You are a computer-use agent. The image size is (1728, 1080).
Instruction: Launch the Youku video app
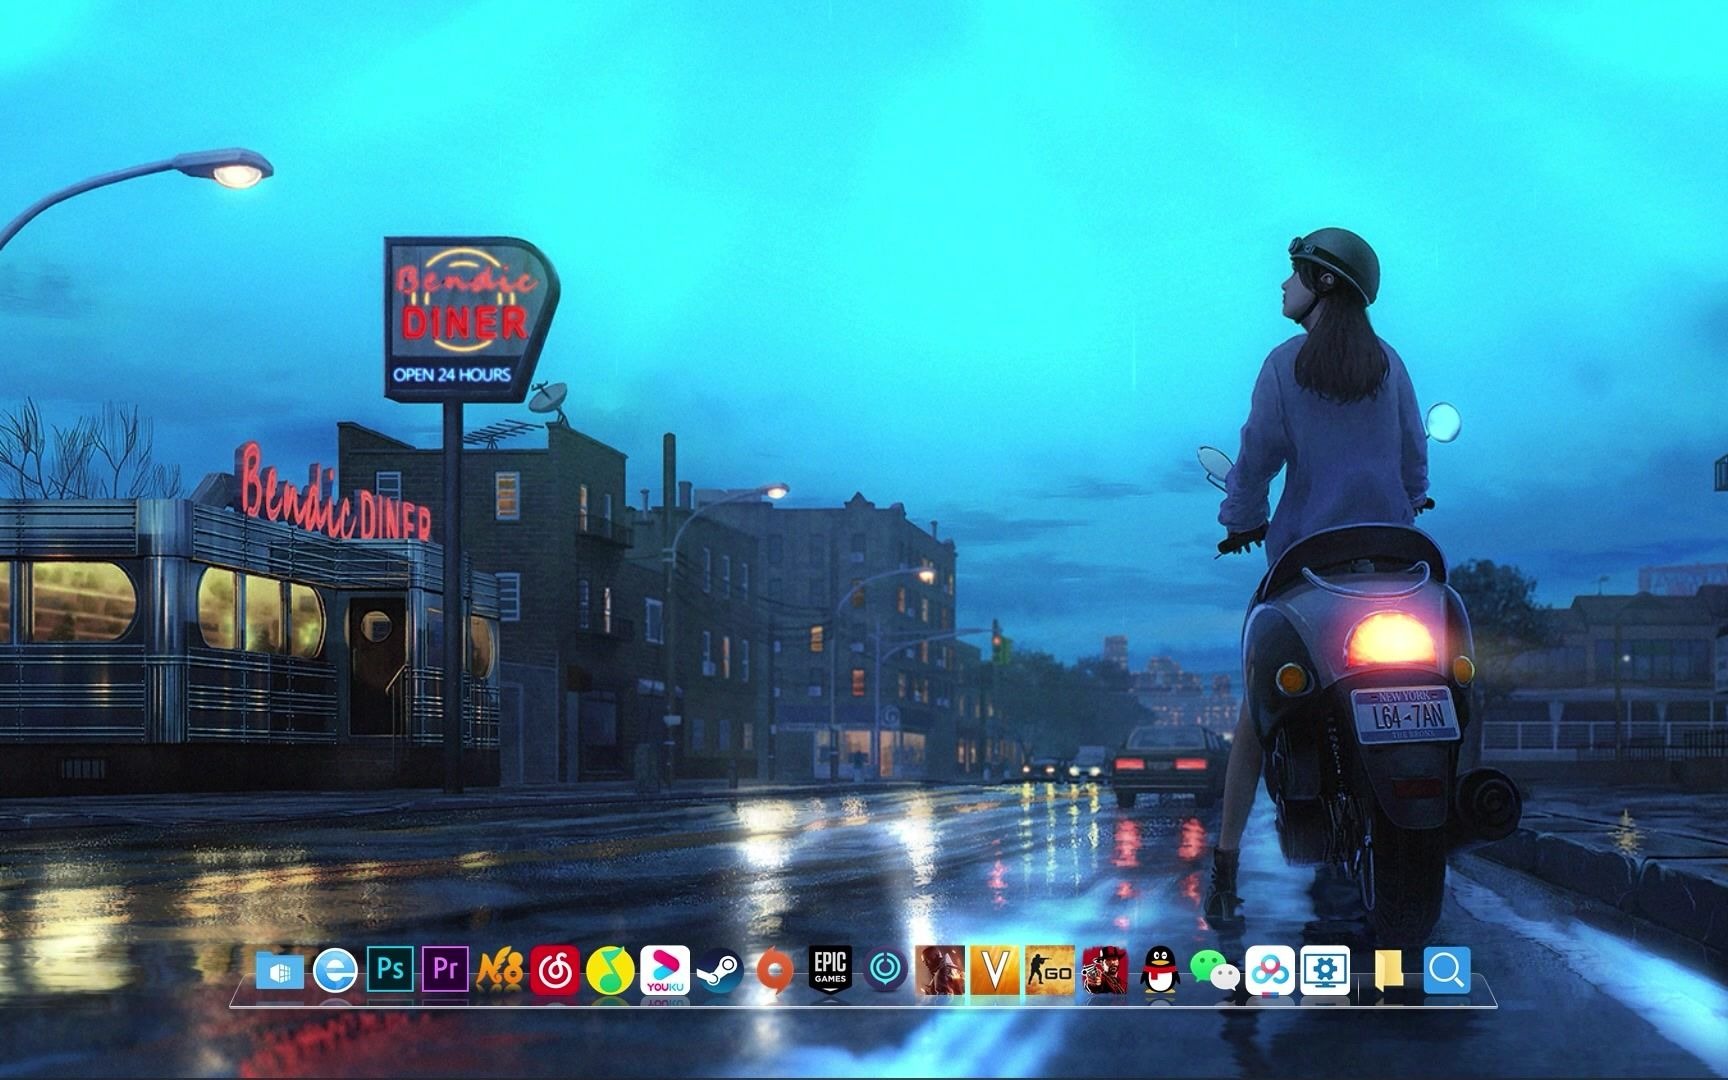tap(665, 970)
